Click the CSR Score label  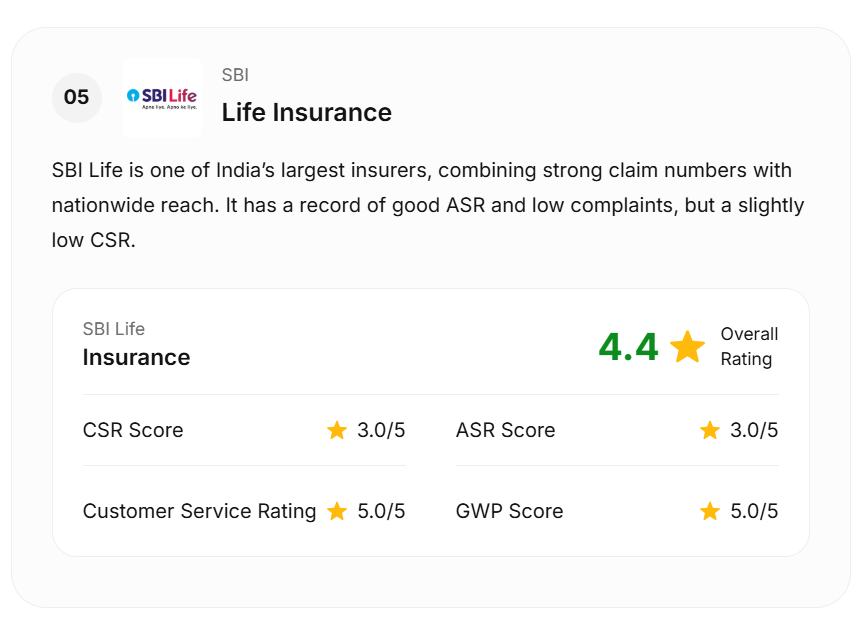tap(133, 430)
